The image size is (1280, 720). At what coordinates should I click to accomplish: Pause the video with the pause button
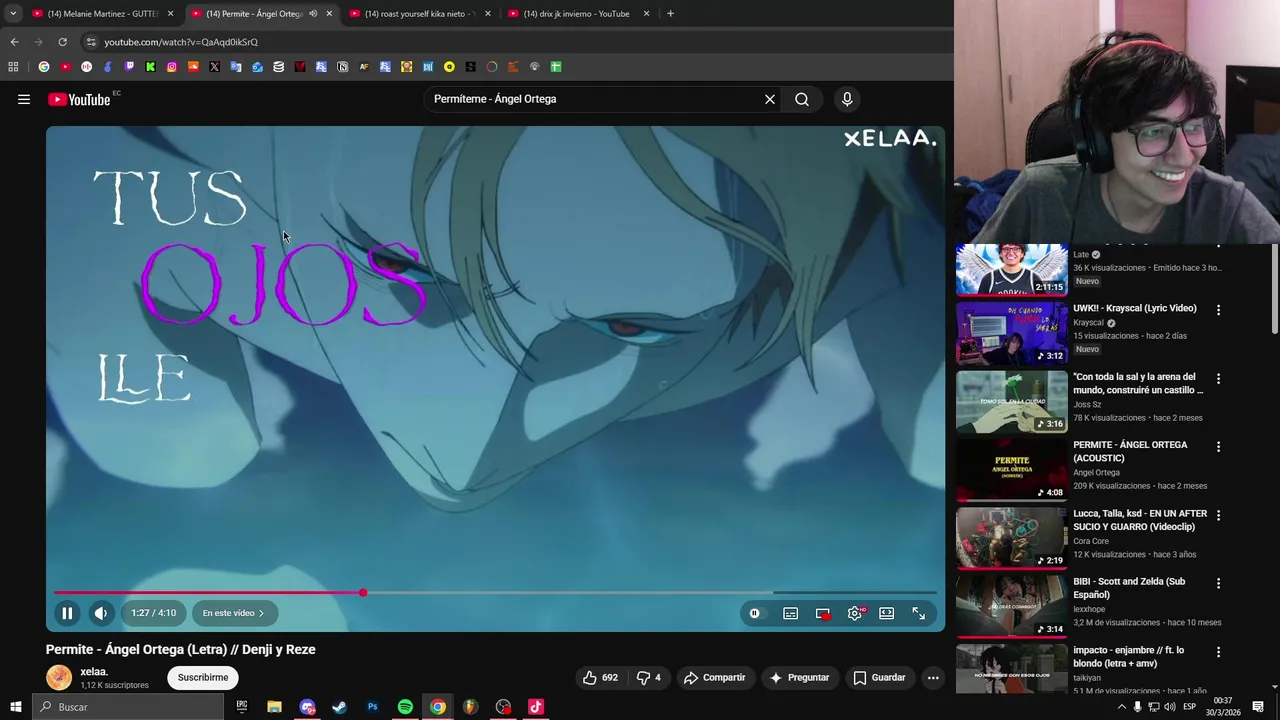coord(67,613)
